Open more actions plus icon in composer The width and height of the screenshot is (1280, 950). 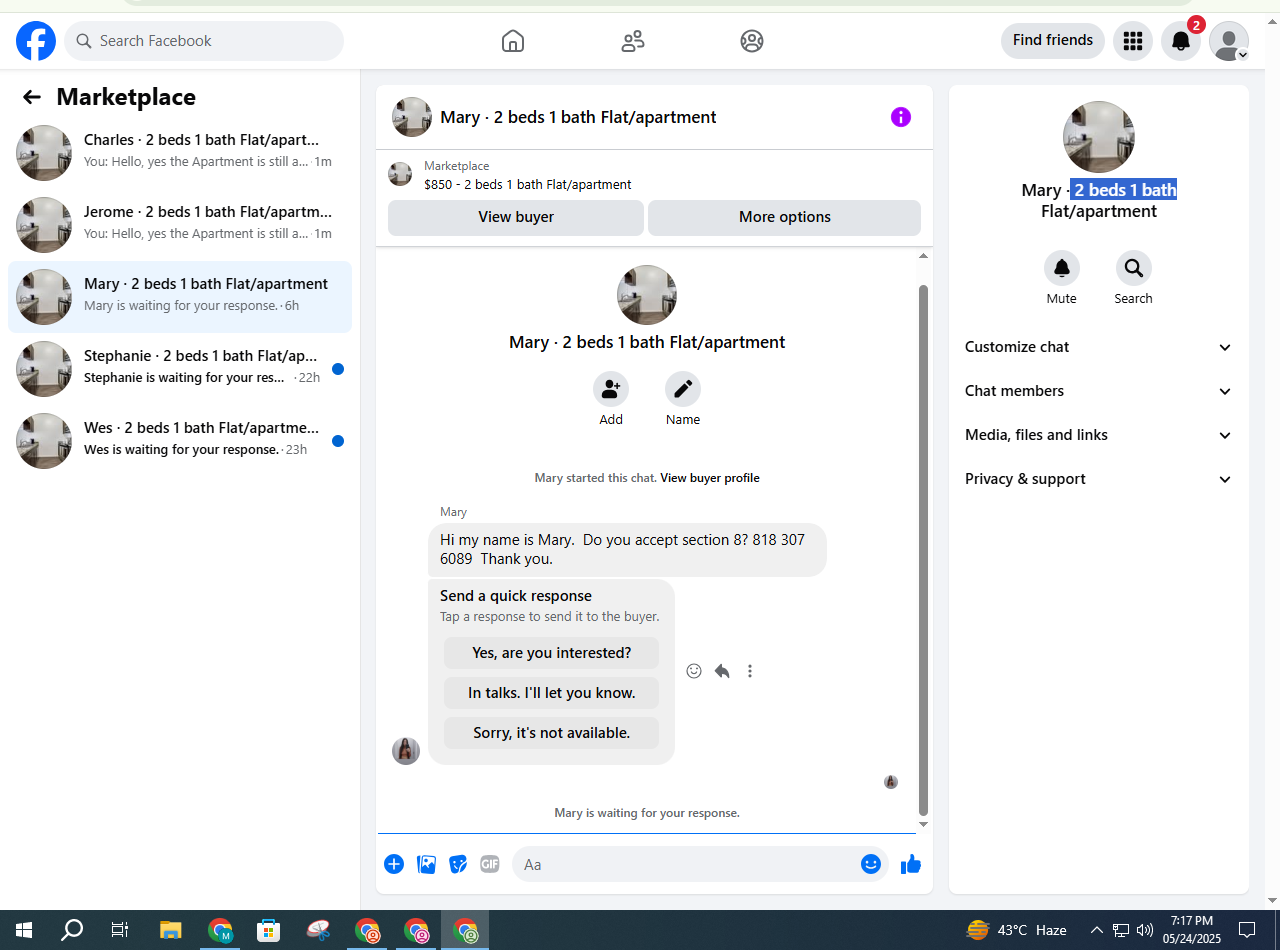point(394,864)
